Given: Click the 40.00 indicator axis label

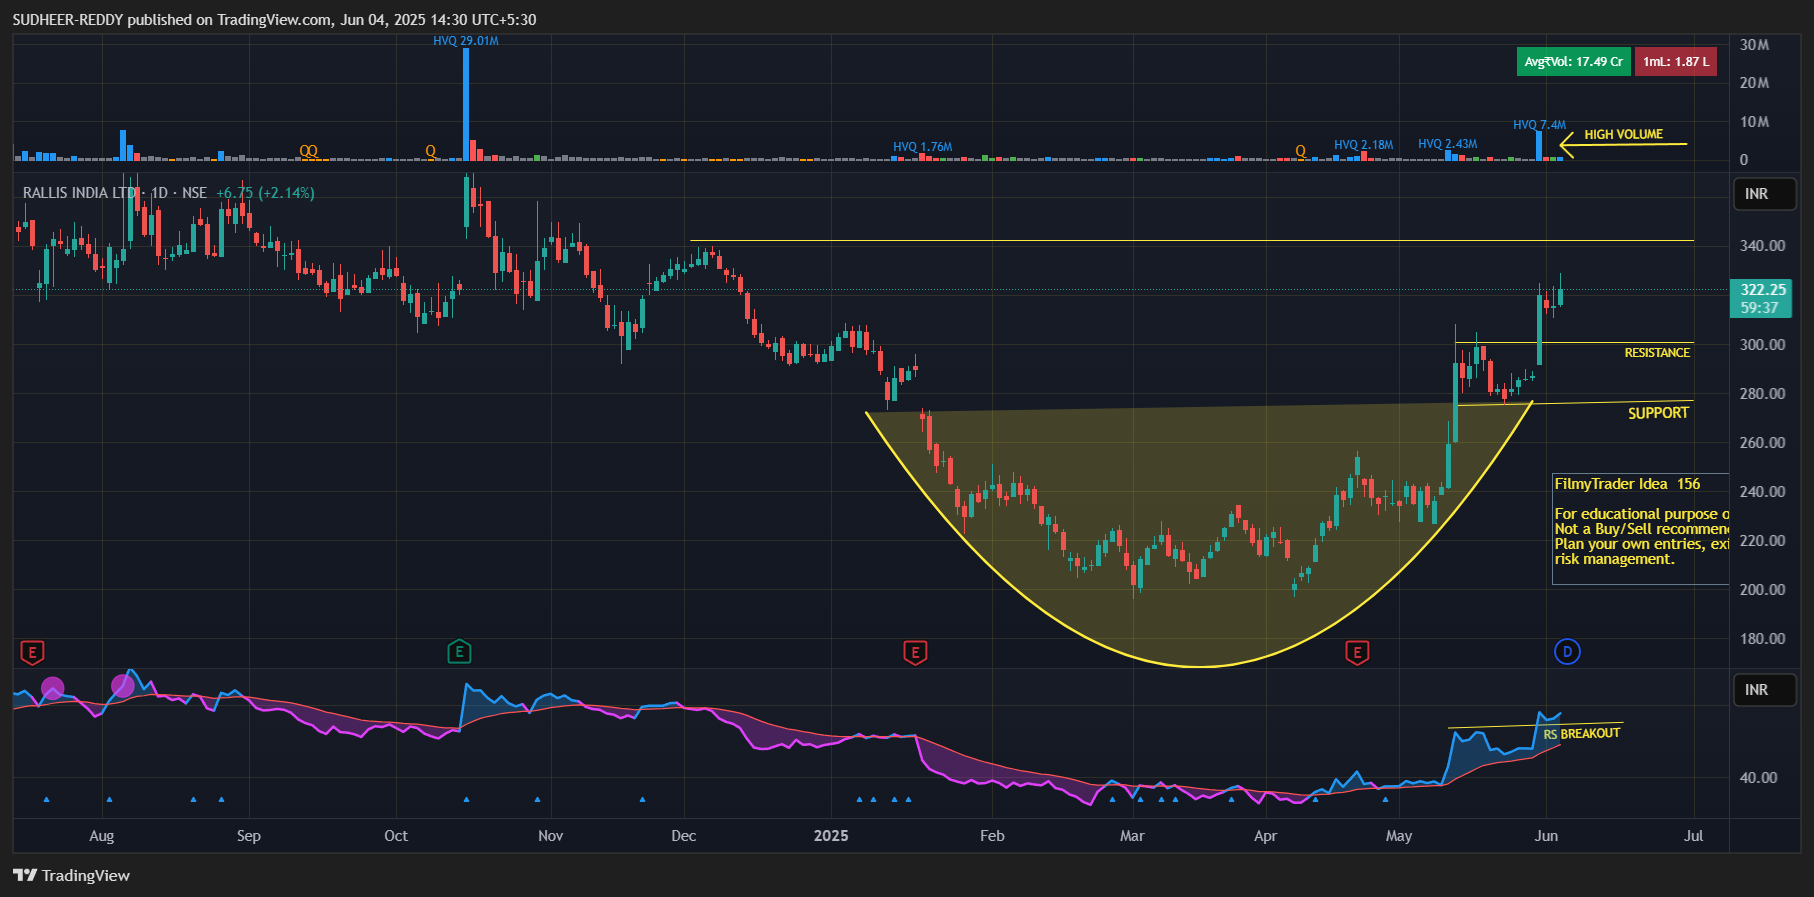Looking at the screenshot, I should pyautogui.click(x=1758, y=778).
